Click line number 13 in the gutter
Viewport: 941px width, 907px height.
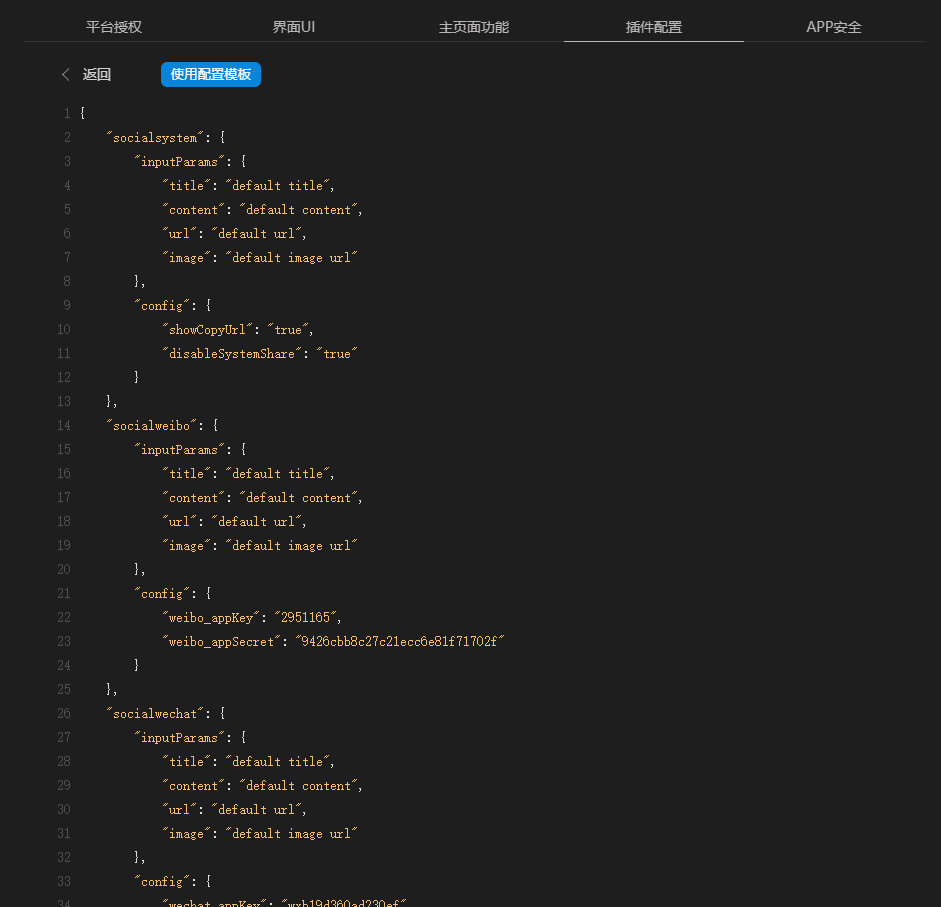tap(64, 402)
